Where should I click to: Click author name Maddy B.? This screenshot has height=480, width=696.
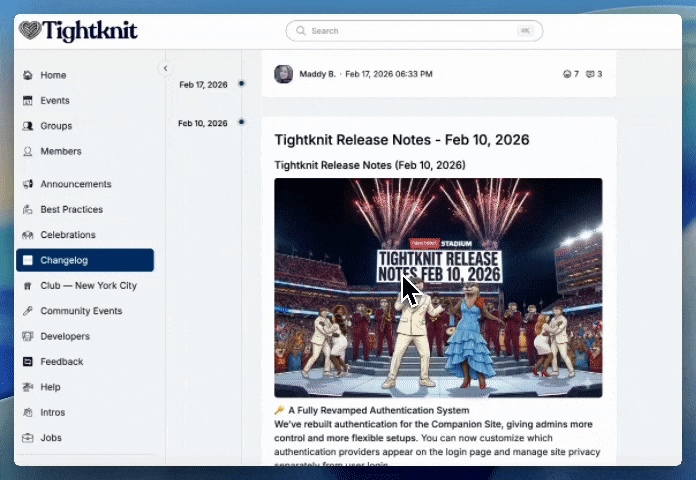coord(317,74)
